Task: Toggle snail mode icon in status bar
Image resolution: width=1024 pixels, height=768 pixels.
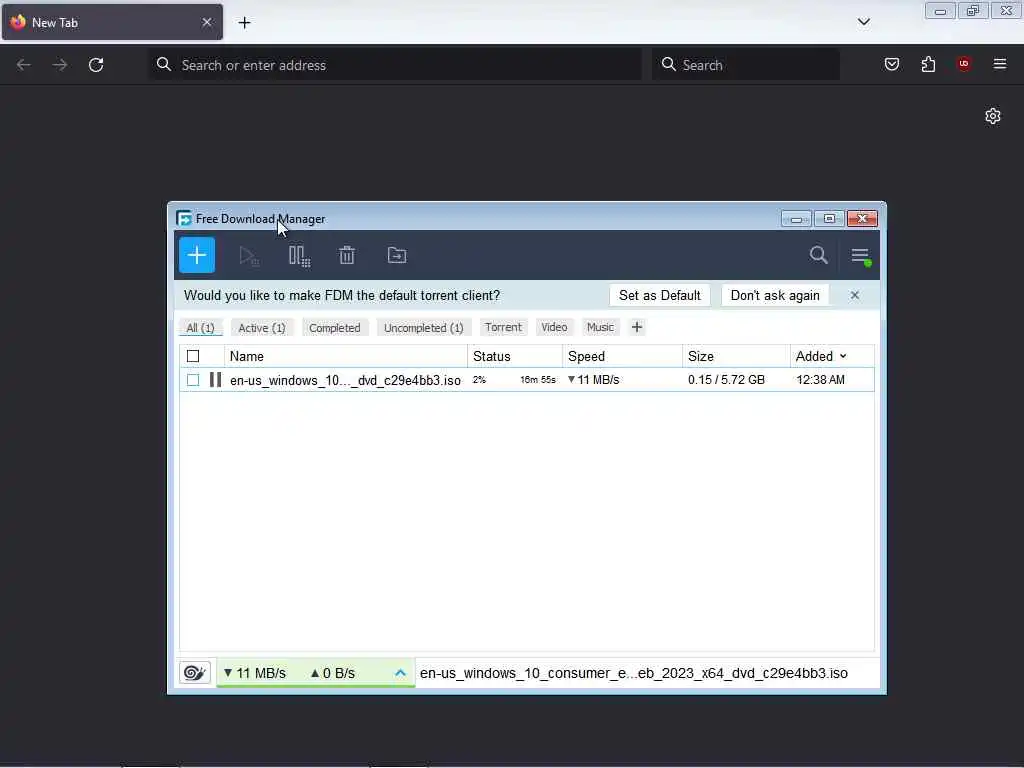Action: pos(195,673)
